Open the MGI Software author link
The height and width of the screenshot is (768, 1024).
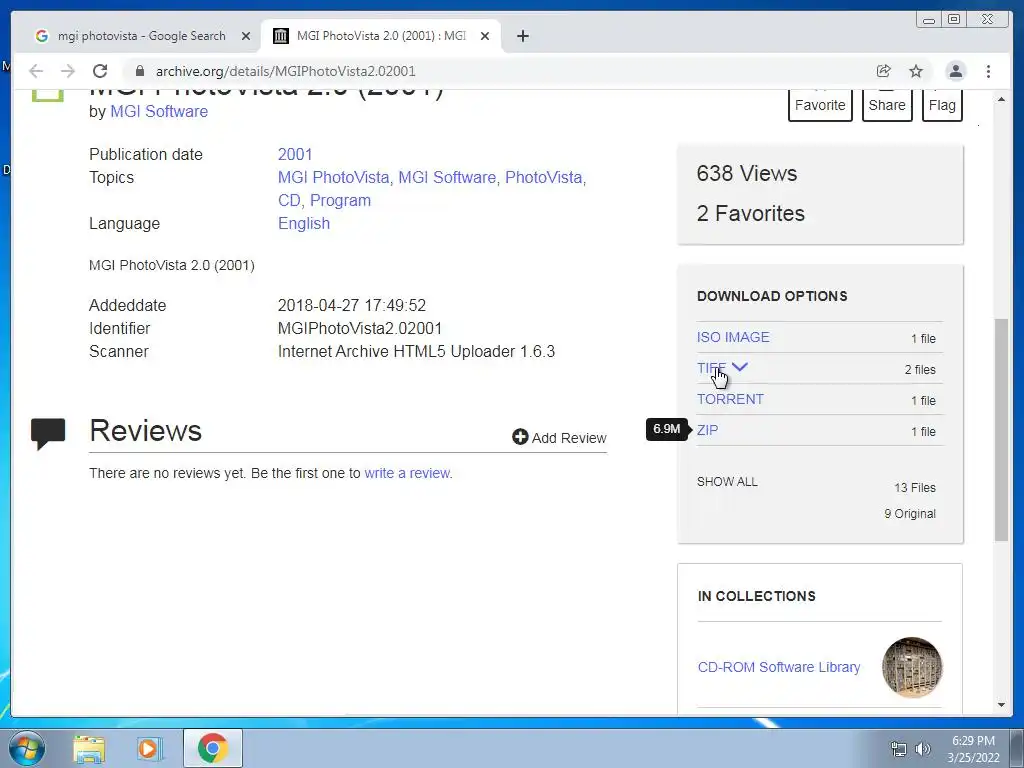coord(159,112)
